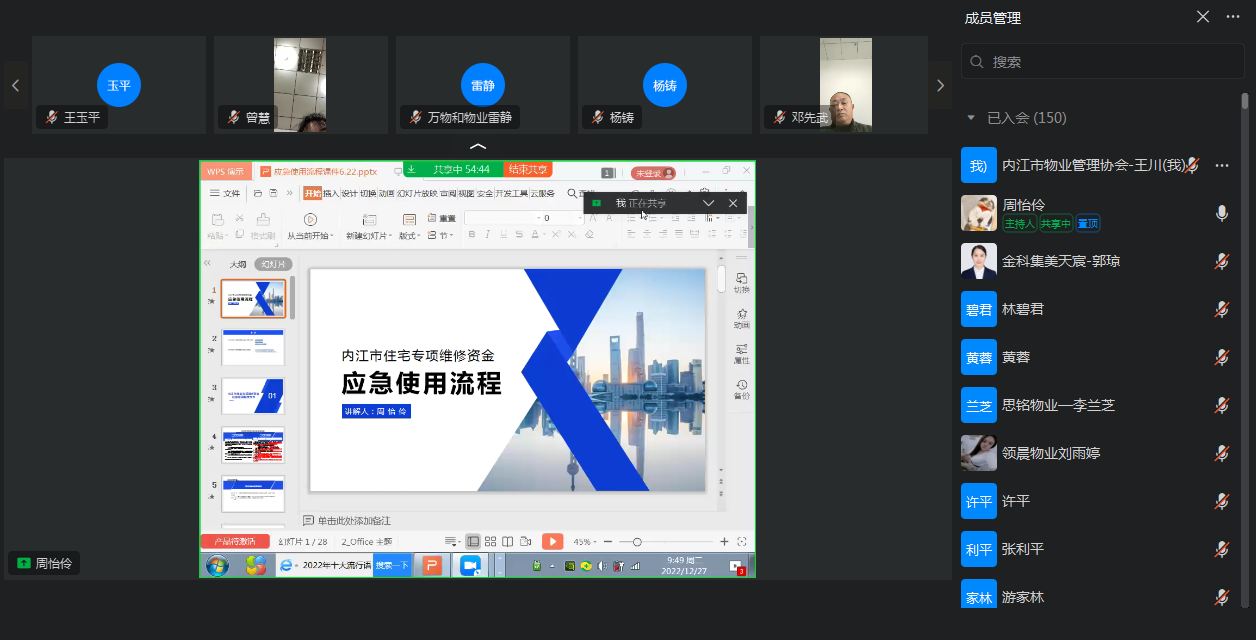1256x640 pixels.
Task: Click the zoom slider handle in WPS status bar
Action: point(637,541)
